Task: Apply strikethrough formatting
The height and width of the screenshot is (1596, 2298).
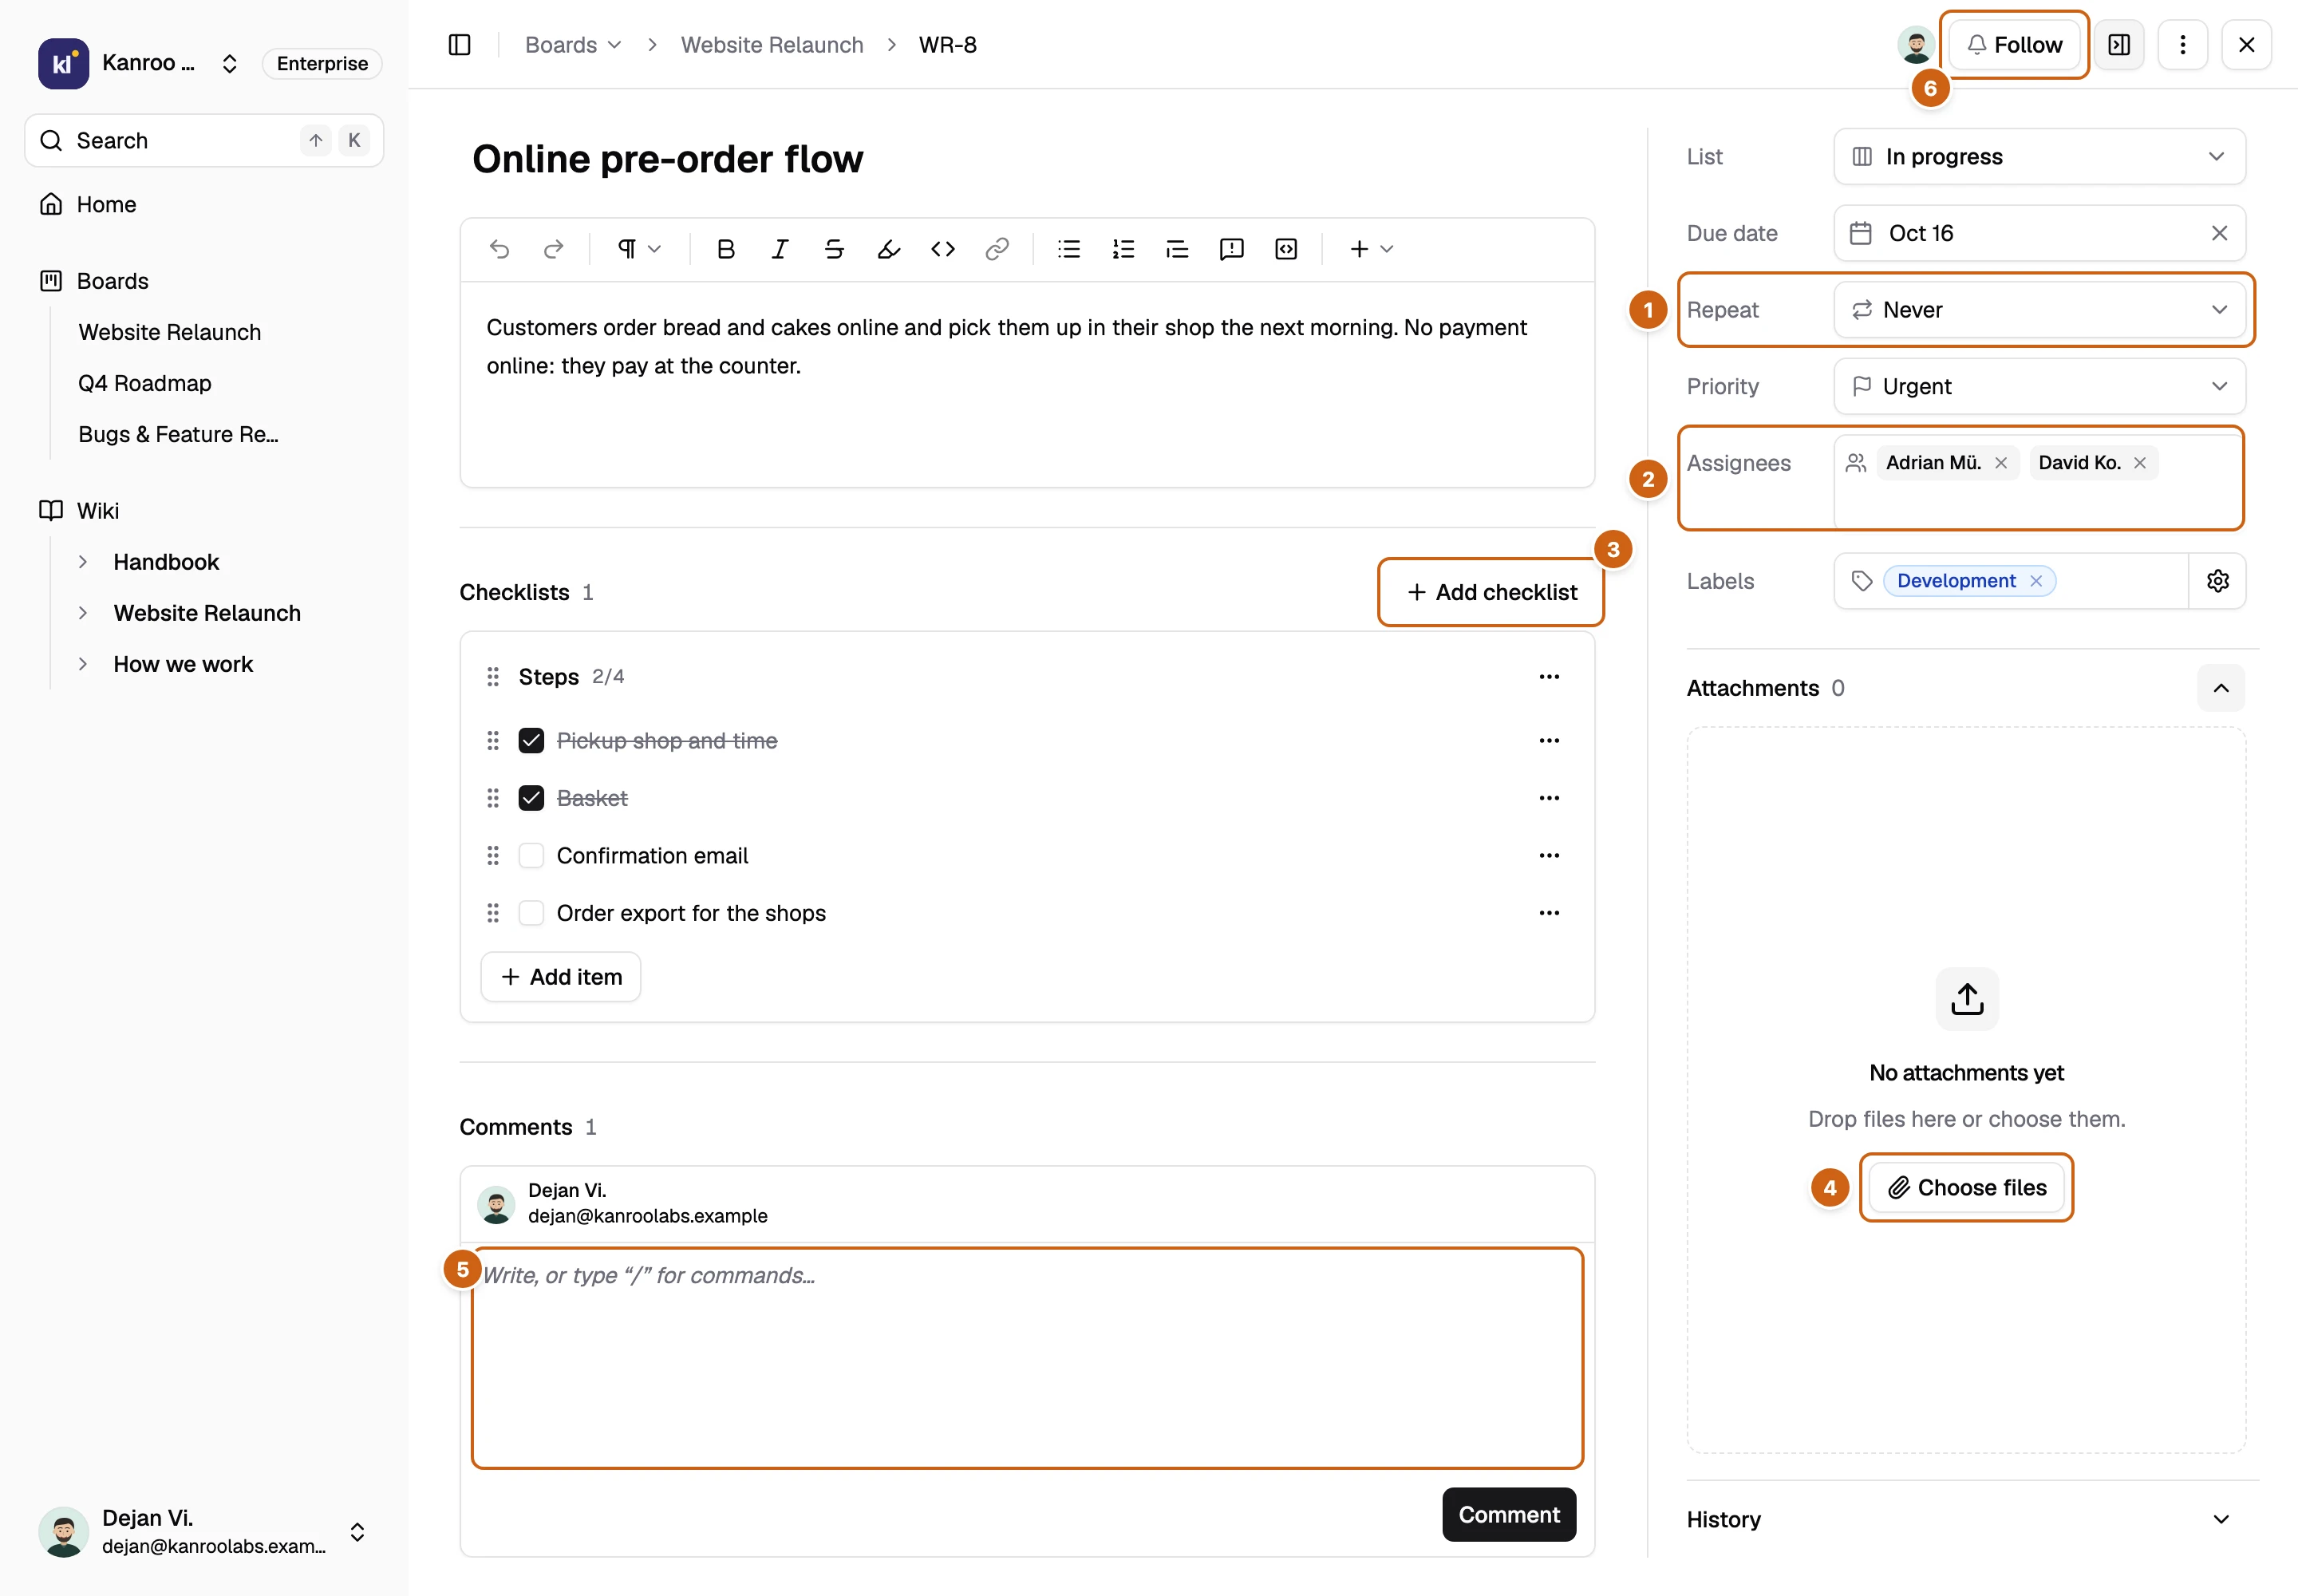Action: pos(834,249)
